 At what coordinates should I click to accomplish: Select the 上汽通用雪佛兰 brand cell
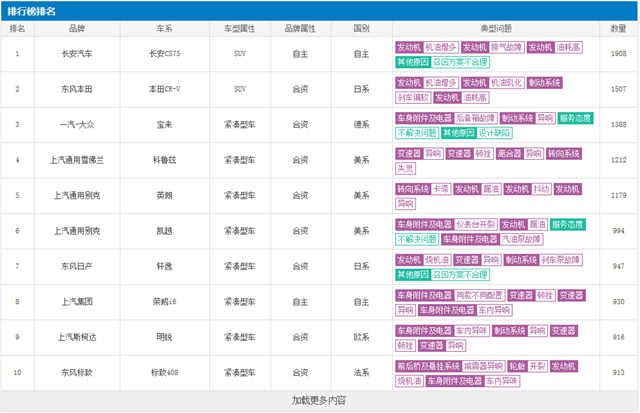[x=77, y=160]
